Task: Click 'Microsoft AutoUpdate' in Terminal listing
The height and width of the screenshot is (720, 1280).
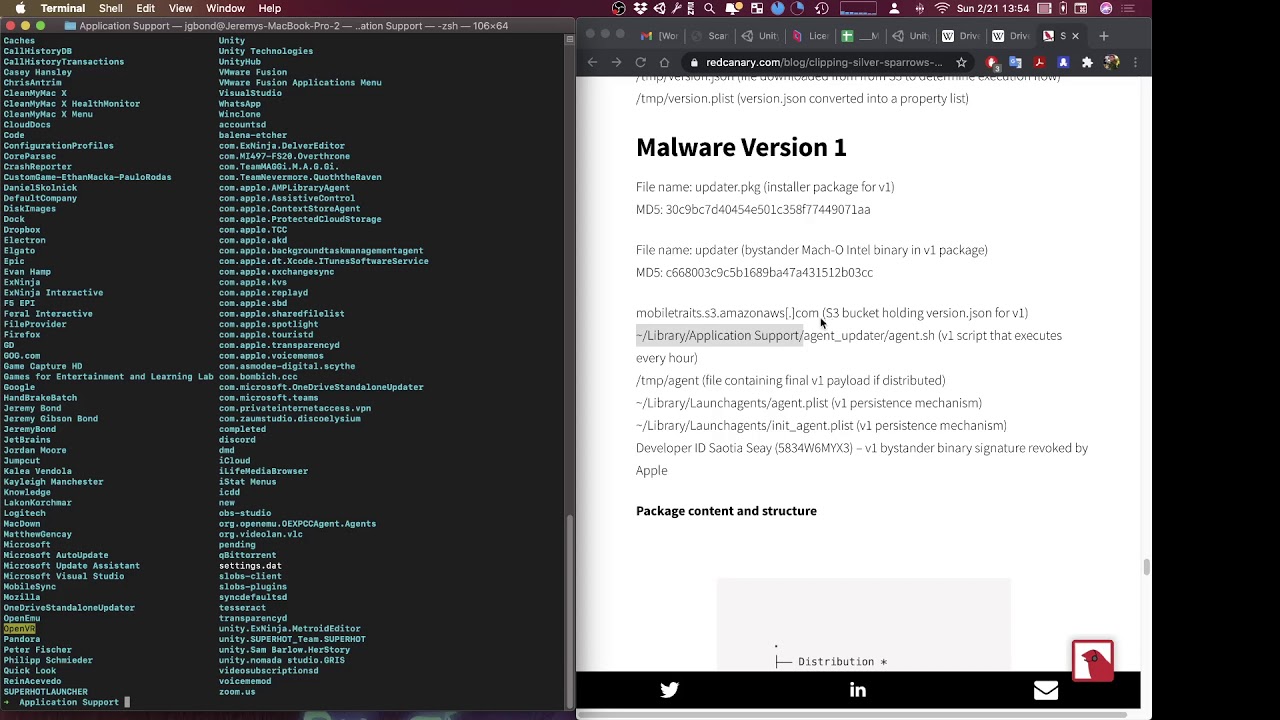Action: [56, 555]
